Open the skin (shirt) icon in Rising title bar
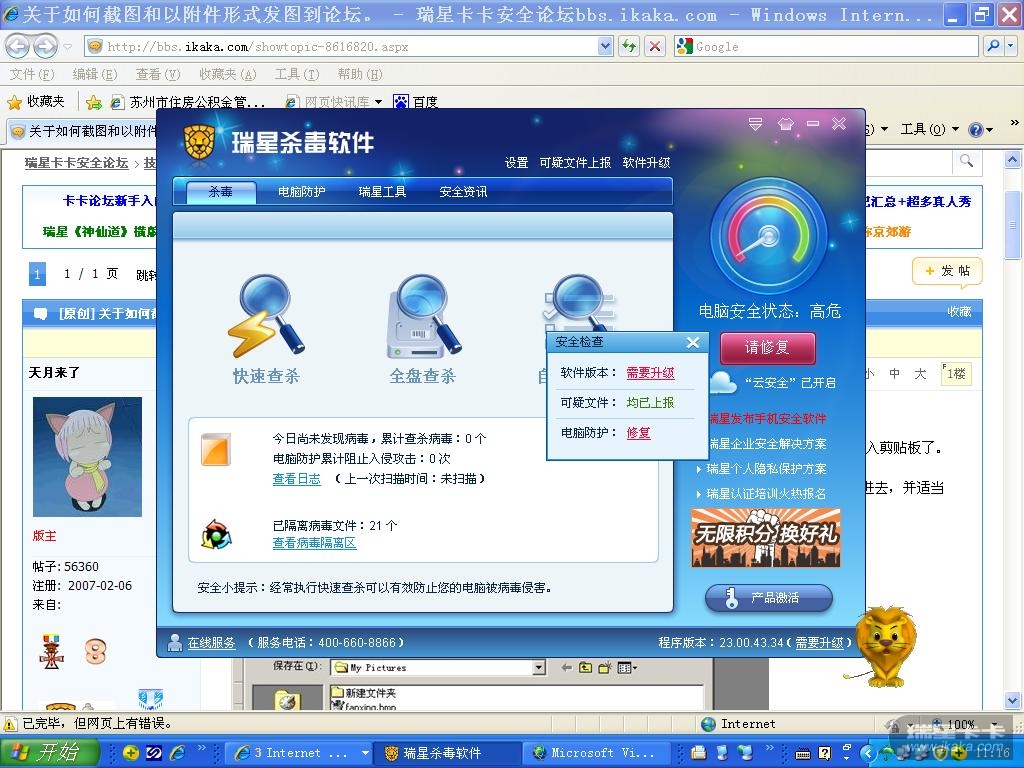The width and height of the screenshot is (1024, 768). click(786, 123)
